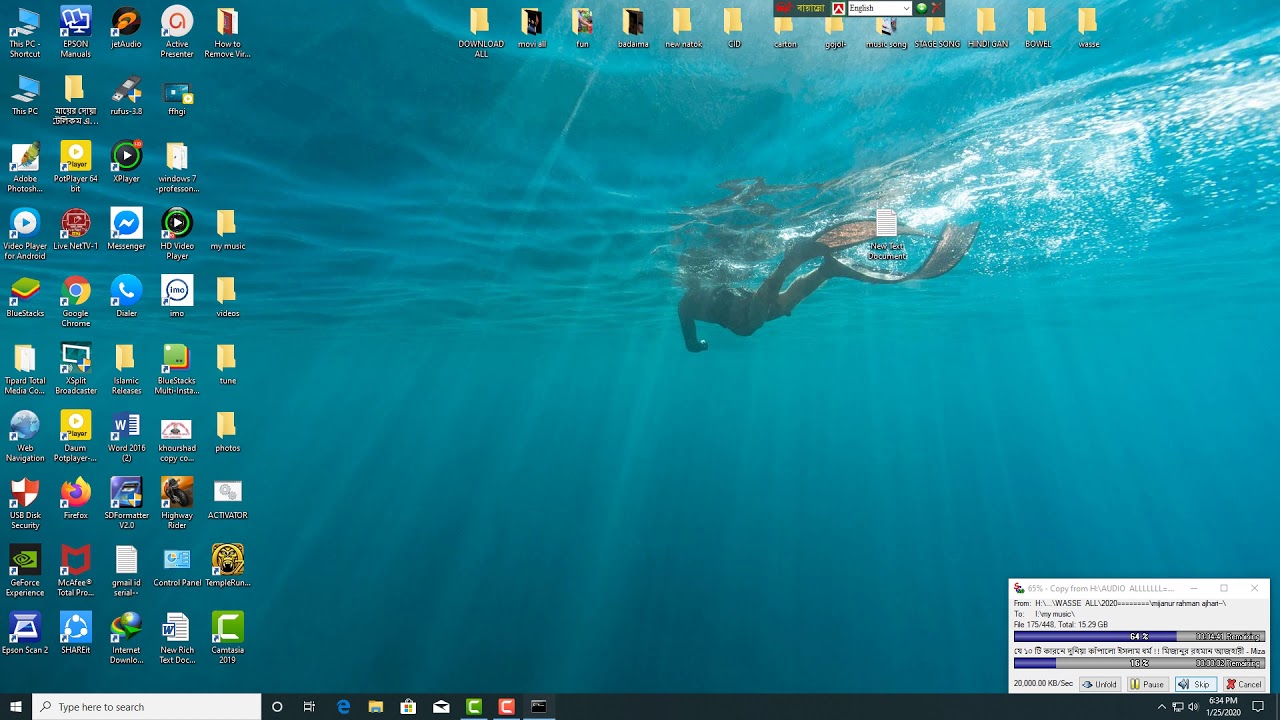This screenshot has width=1280, height=720.
Task: Select the Highway Rider desktop icon
Action: pyautogui.click(x=177, y=503)
